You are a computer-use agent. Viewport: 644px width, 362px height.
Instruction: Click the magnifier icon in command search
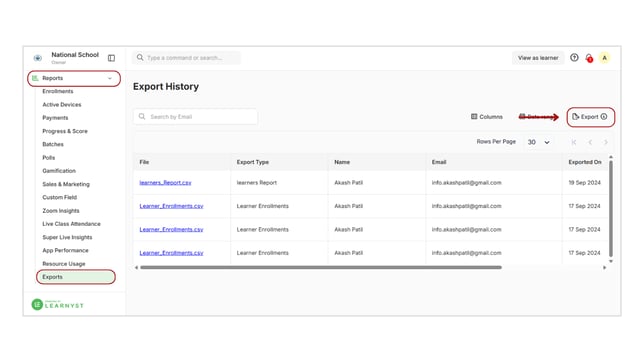coord(140,58)
